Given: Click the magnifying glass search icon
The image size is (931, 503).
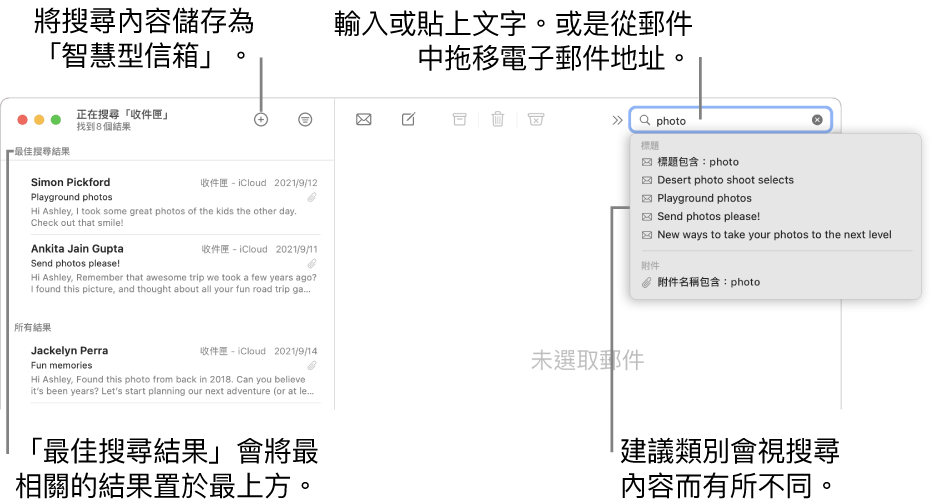Looking at the screenshot, I should 644,120.
